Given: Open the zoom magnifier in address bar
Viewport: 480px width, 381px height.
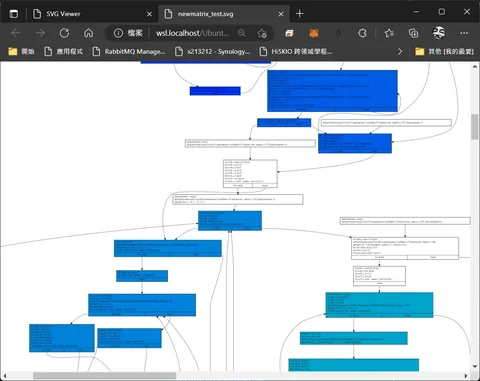Looking at the screenshot, I should (x=242, y=33).
